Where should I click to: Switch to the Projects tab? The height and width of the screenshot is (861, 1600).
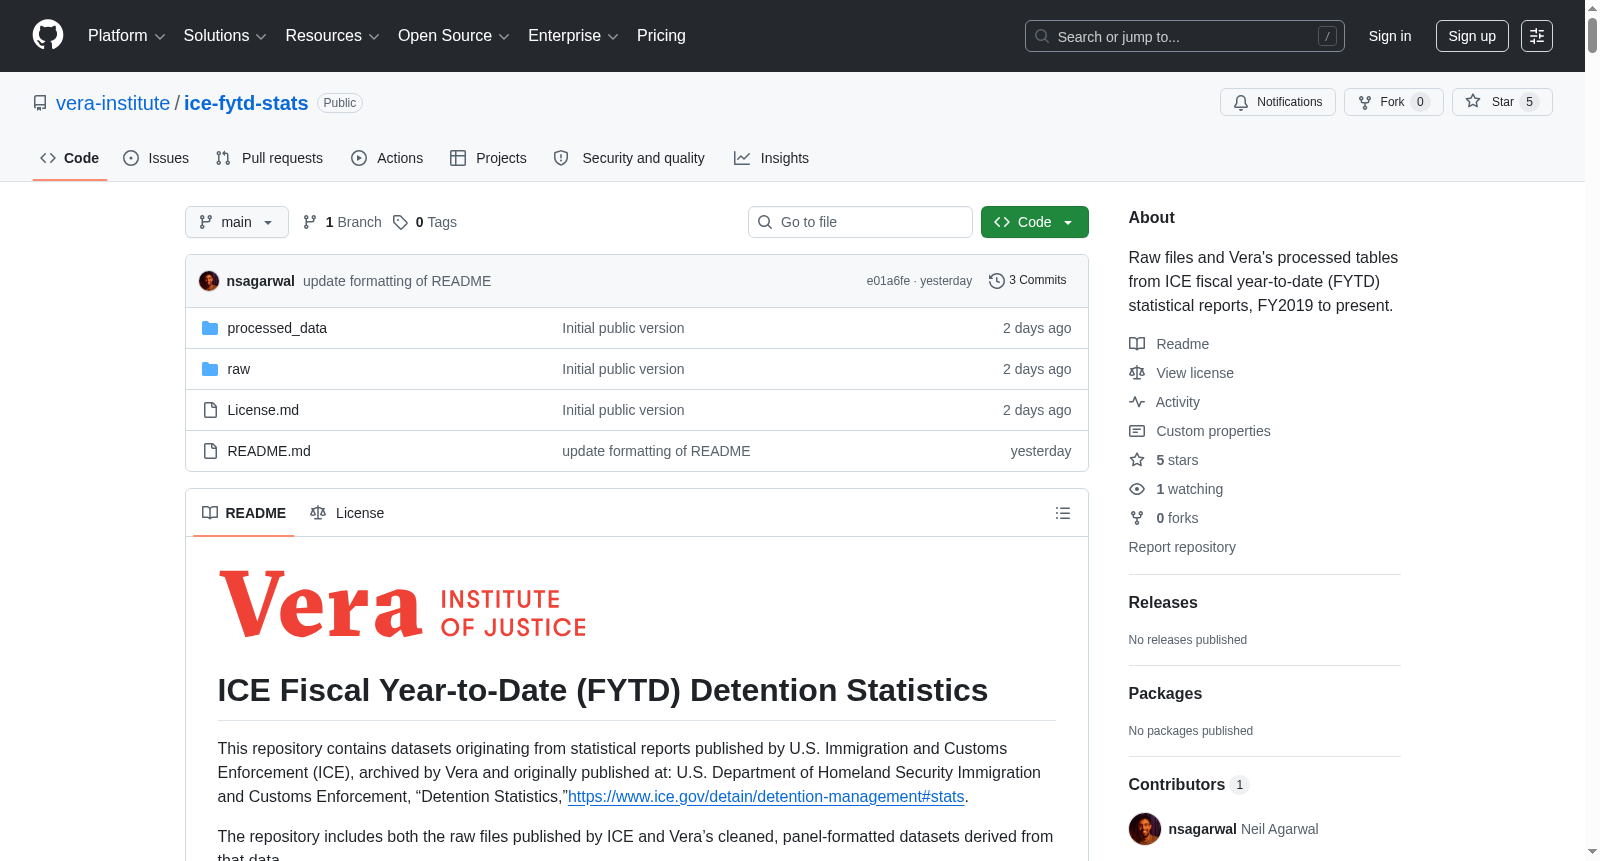point(488,158)
